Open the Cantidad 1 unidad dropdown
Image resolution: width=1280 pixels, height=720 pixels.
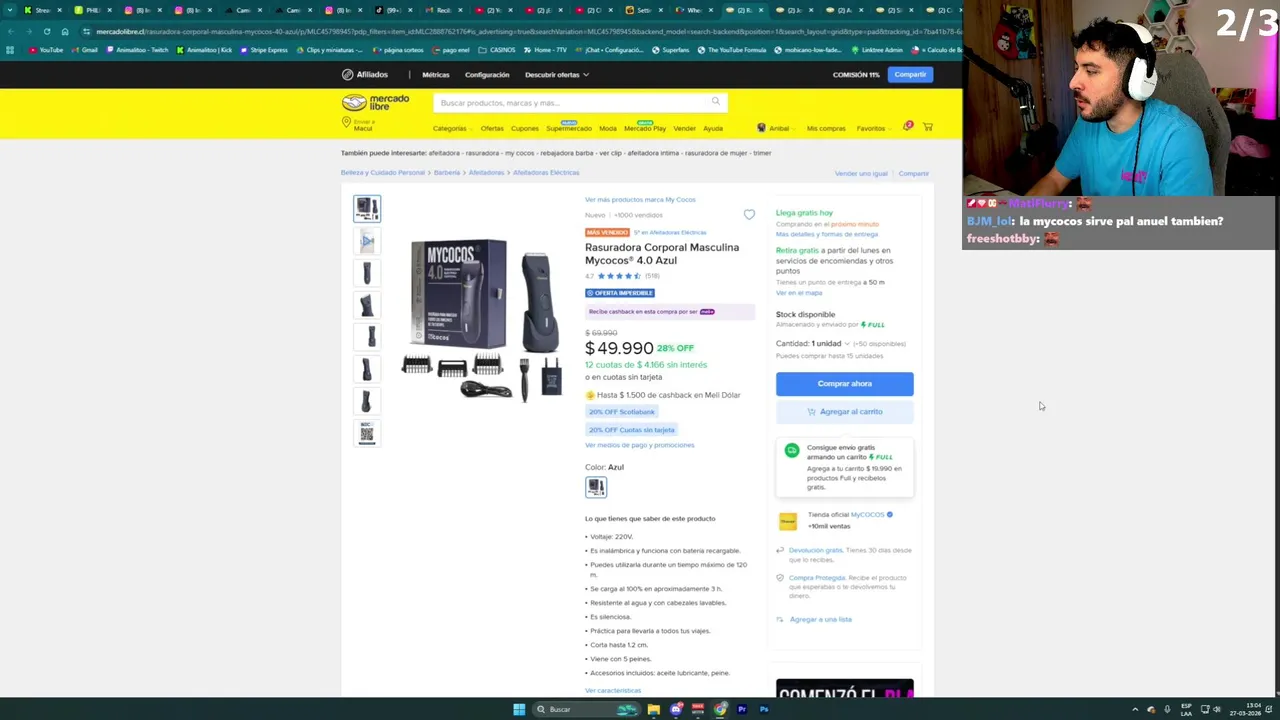[x=813, y=343]
